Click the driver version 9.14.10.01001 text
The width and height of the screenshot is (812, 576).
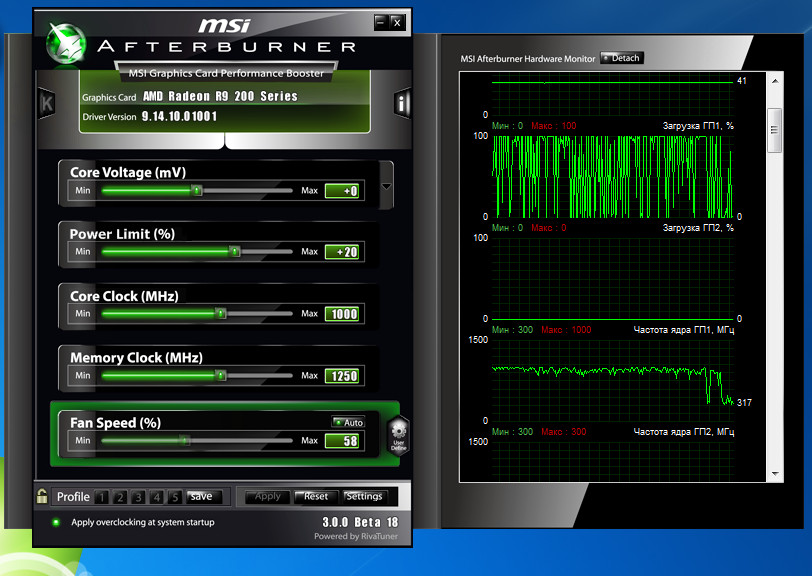click(x=179, y=116)
